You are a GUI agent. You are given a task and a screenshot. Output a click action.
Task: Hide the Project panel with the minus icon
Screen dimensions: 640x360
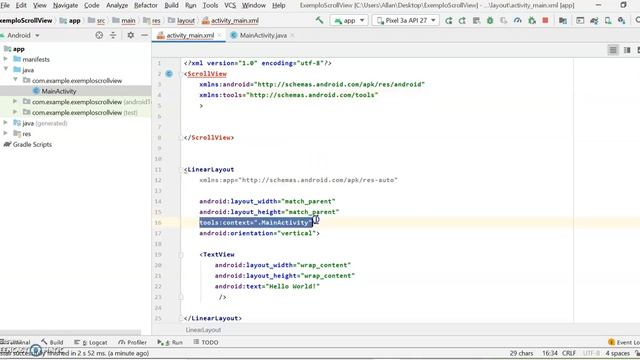[144, 36]
